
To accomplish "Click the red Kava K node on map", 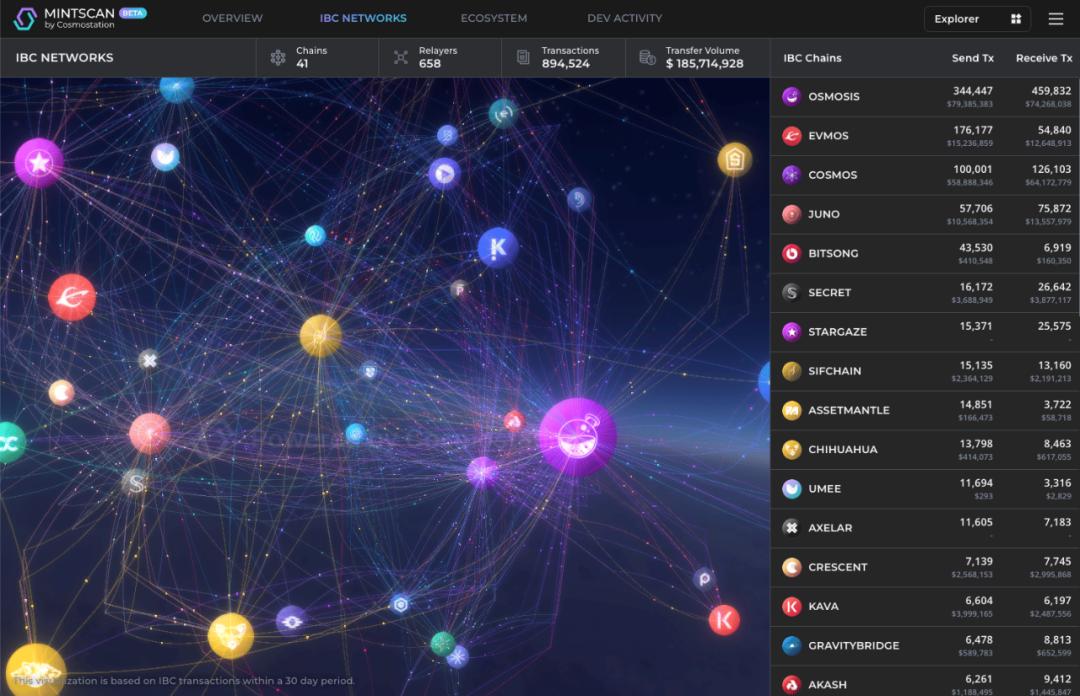I will pyautogui.click(x=724, y=620).
